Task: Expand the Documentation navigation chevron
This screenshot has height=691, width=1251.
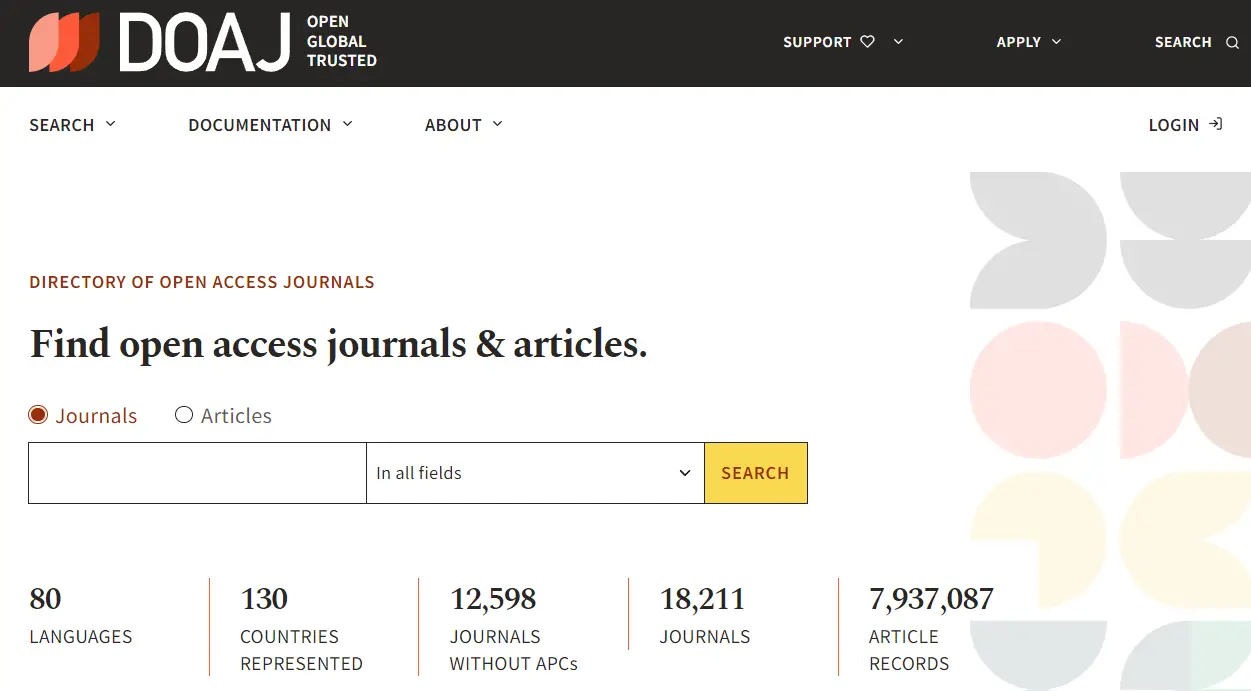Action: [347, 124]
